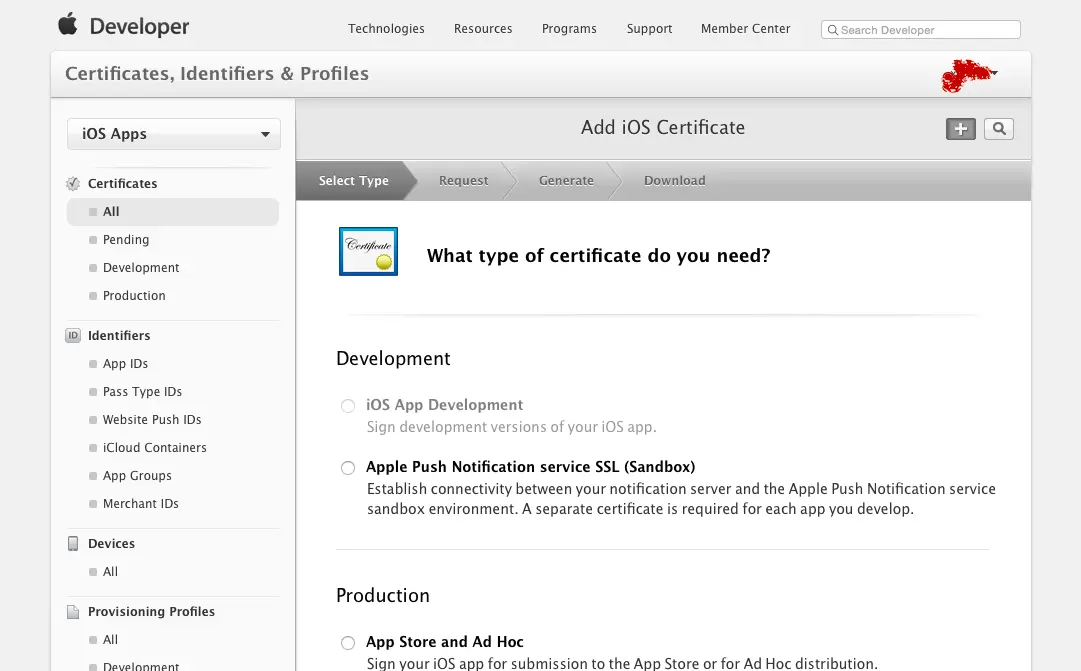Open All under Provisioning Profiles

110,640
